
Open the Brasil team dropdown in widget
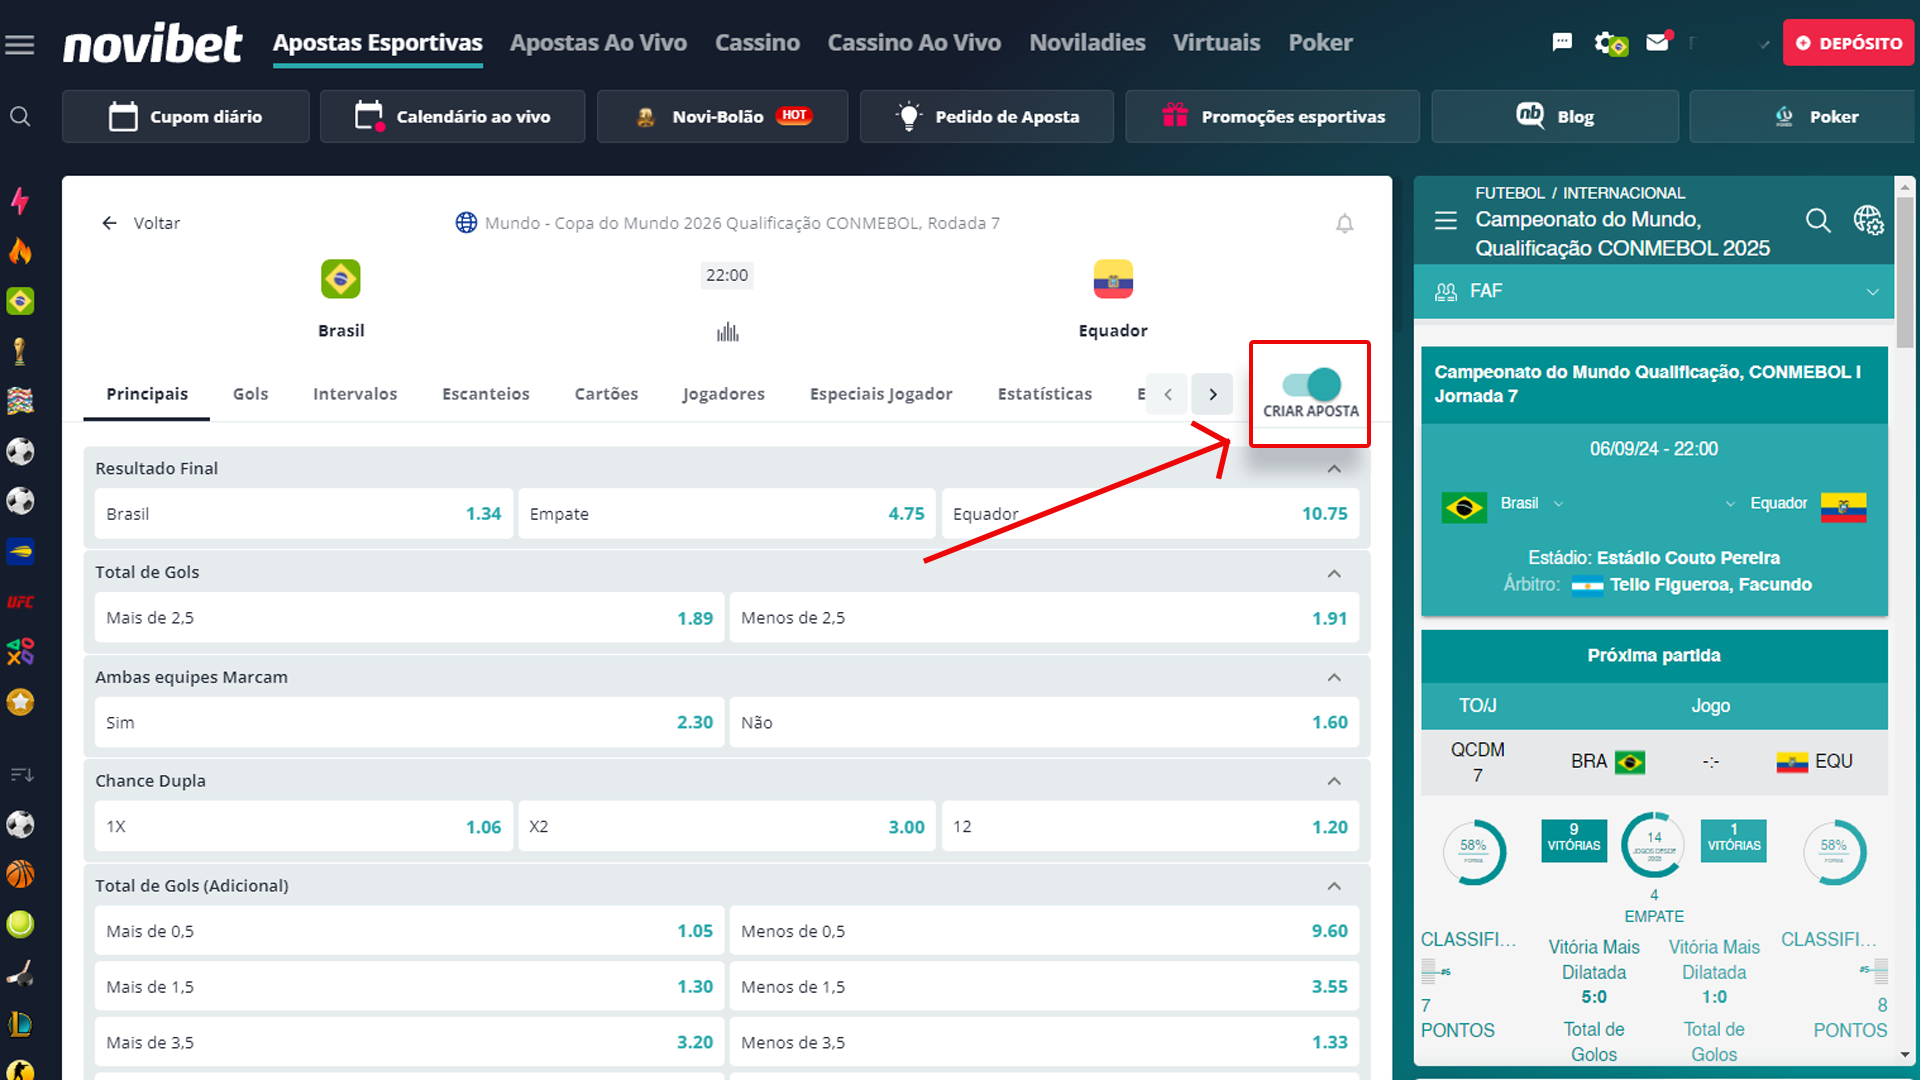click(x=1558, y=504)
